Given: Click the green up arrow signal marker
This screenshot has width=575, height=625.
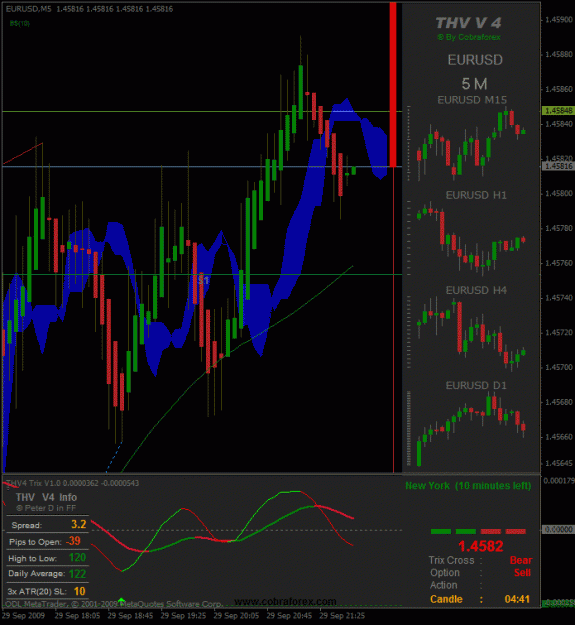Looking at the screenshot, I should [122, 600].
